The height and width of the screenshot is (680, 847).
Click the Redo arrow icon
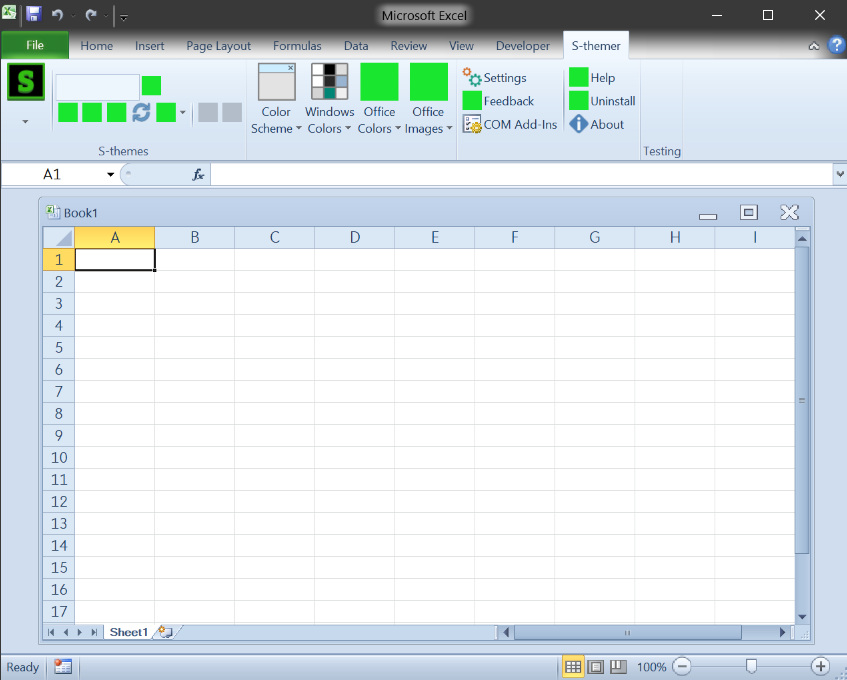click(91, 15)
